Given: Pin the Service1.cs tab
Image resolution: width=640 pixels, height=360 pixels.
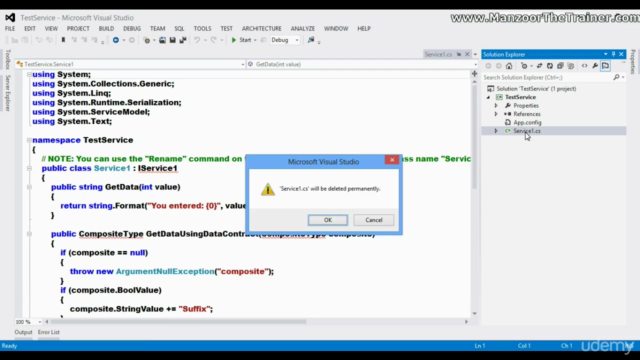Looking at the screenshot, I should coord(459,54).
